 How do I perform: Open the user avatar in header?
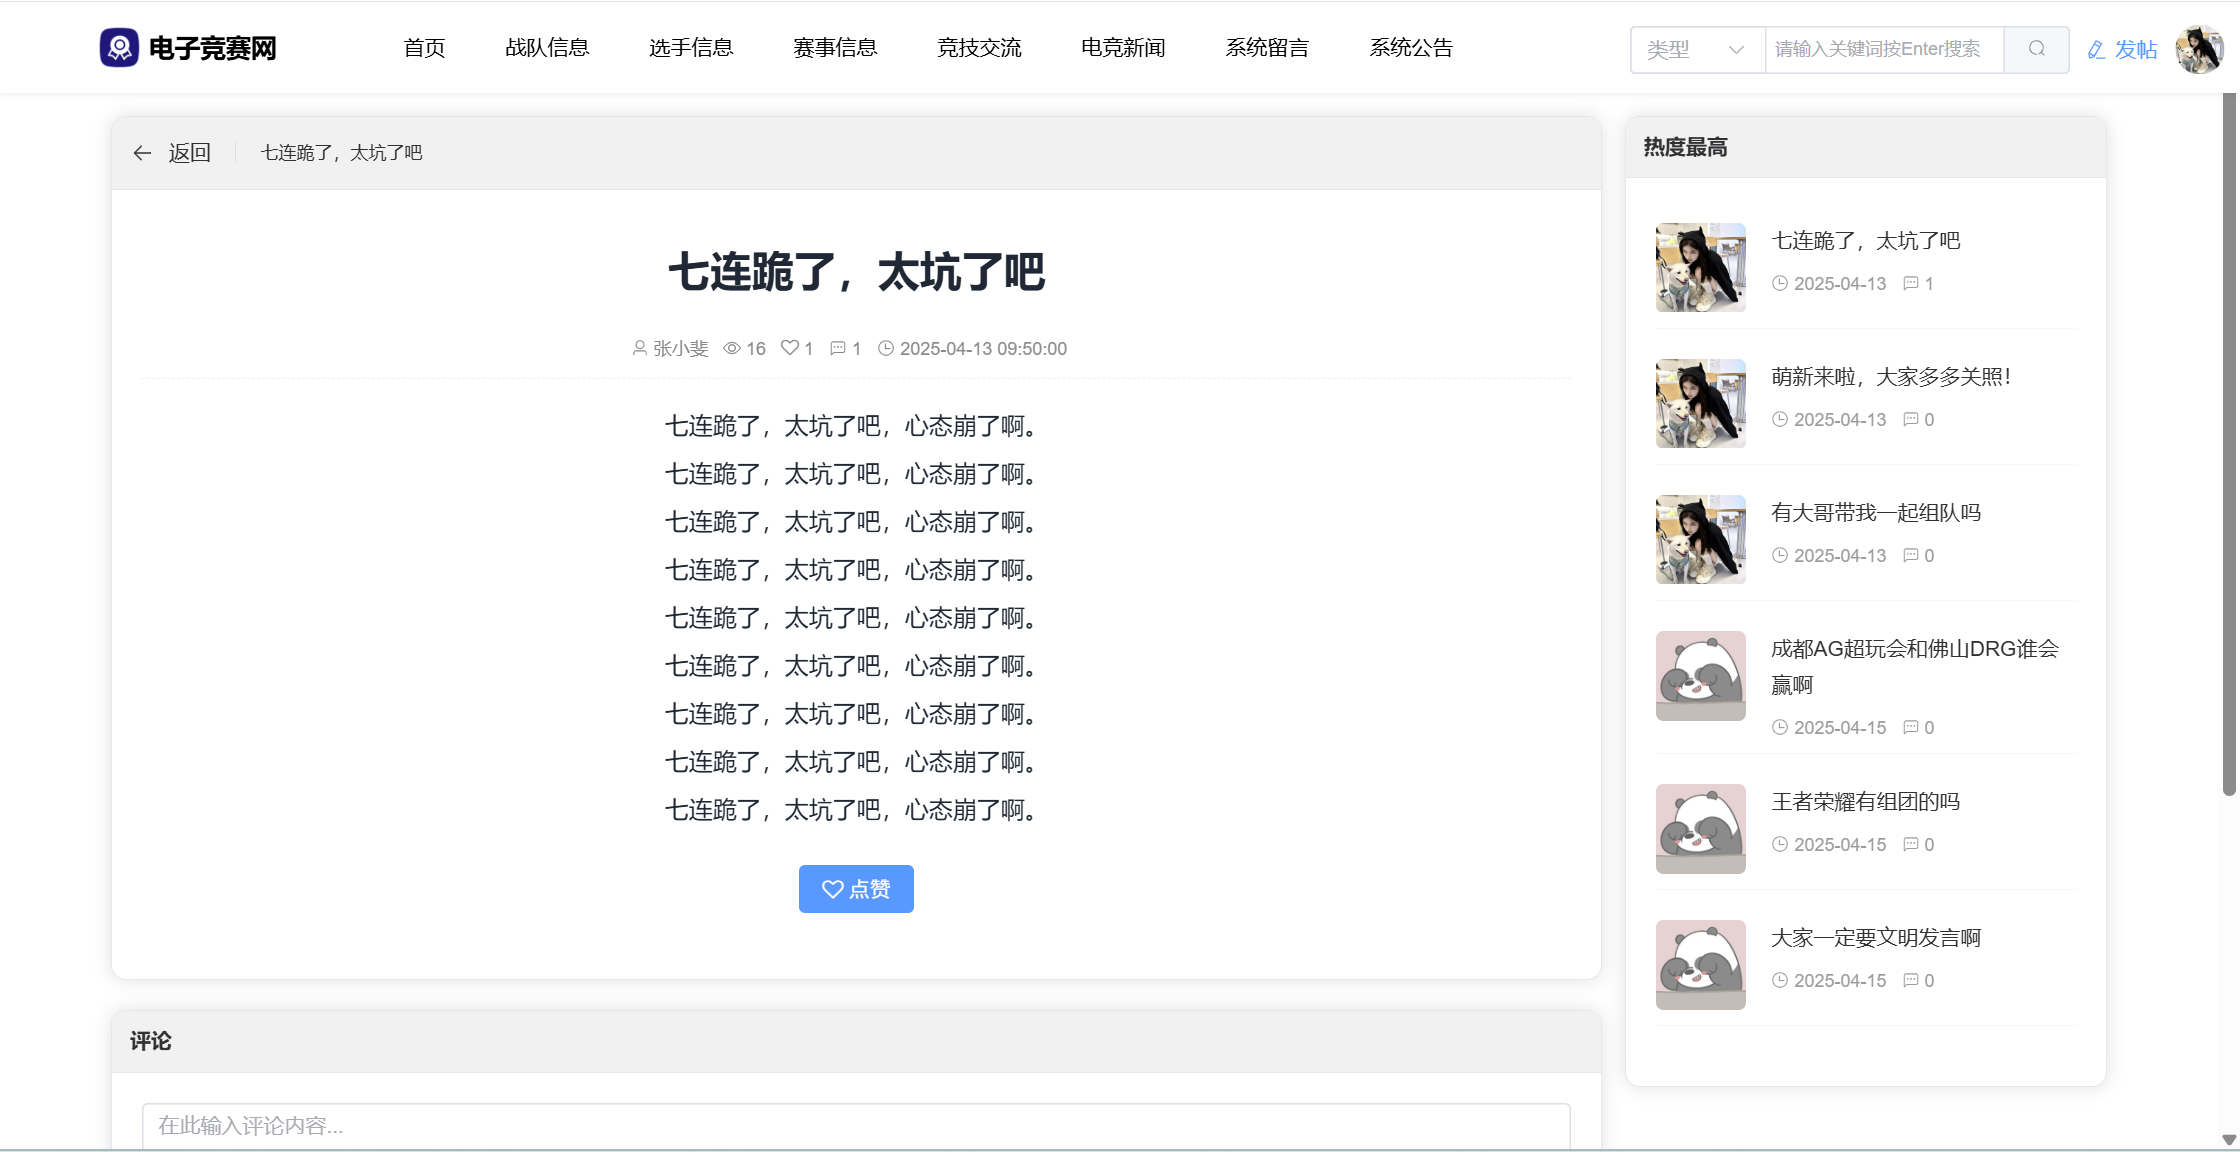tap(2199, 49)
